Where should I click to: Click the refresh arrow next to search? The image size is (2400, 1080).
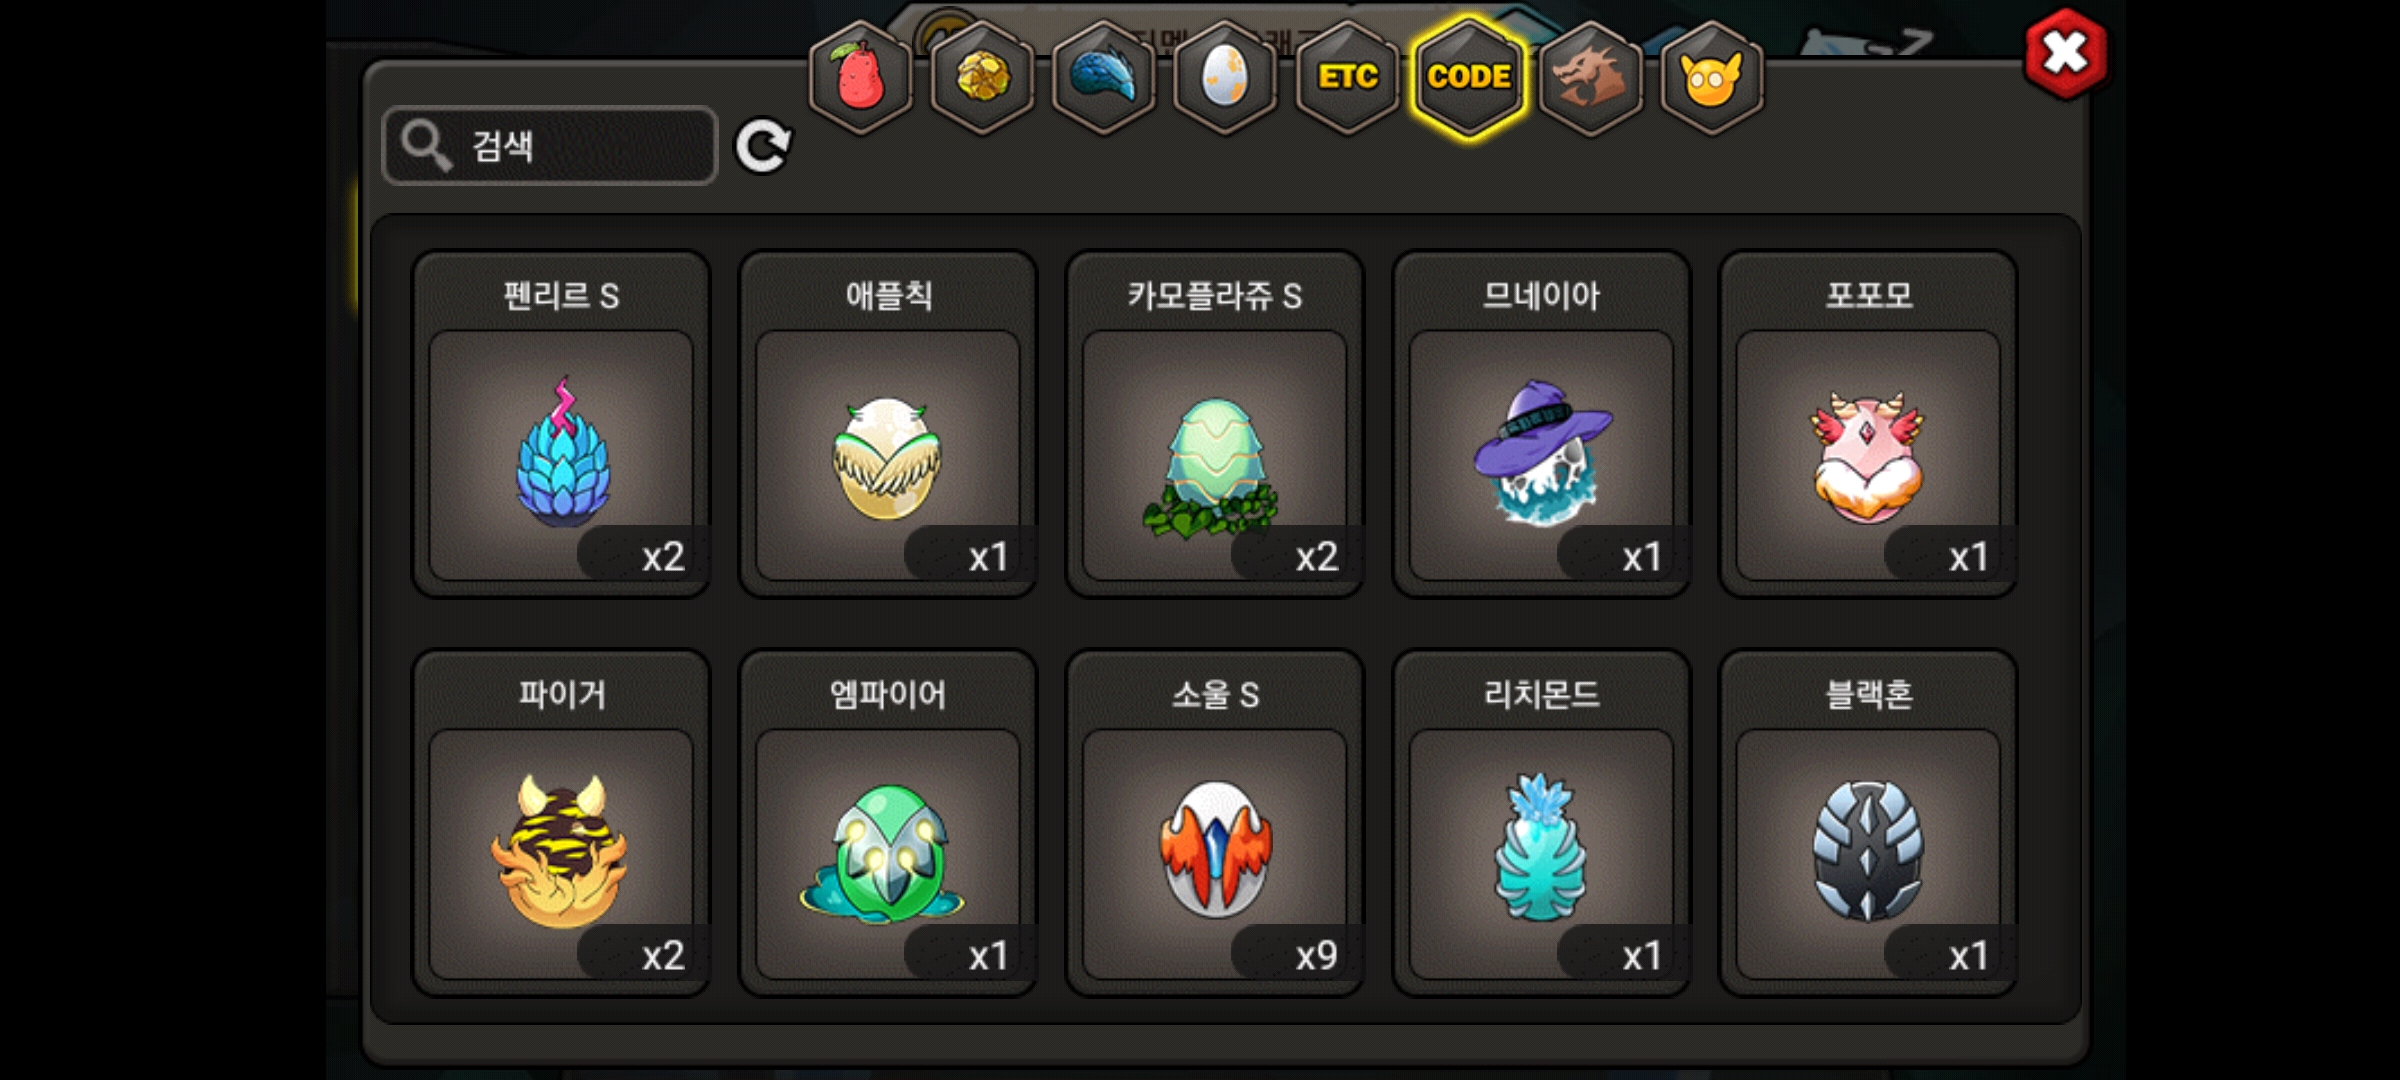[x=763, y=147]
